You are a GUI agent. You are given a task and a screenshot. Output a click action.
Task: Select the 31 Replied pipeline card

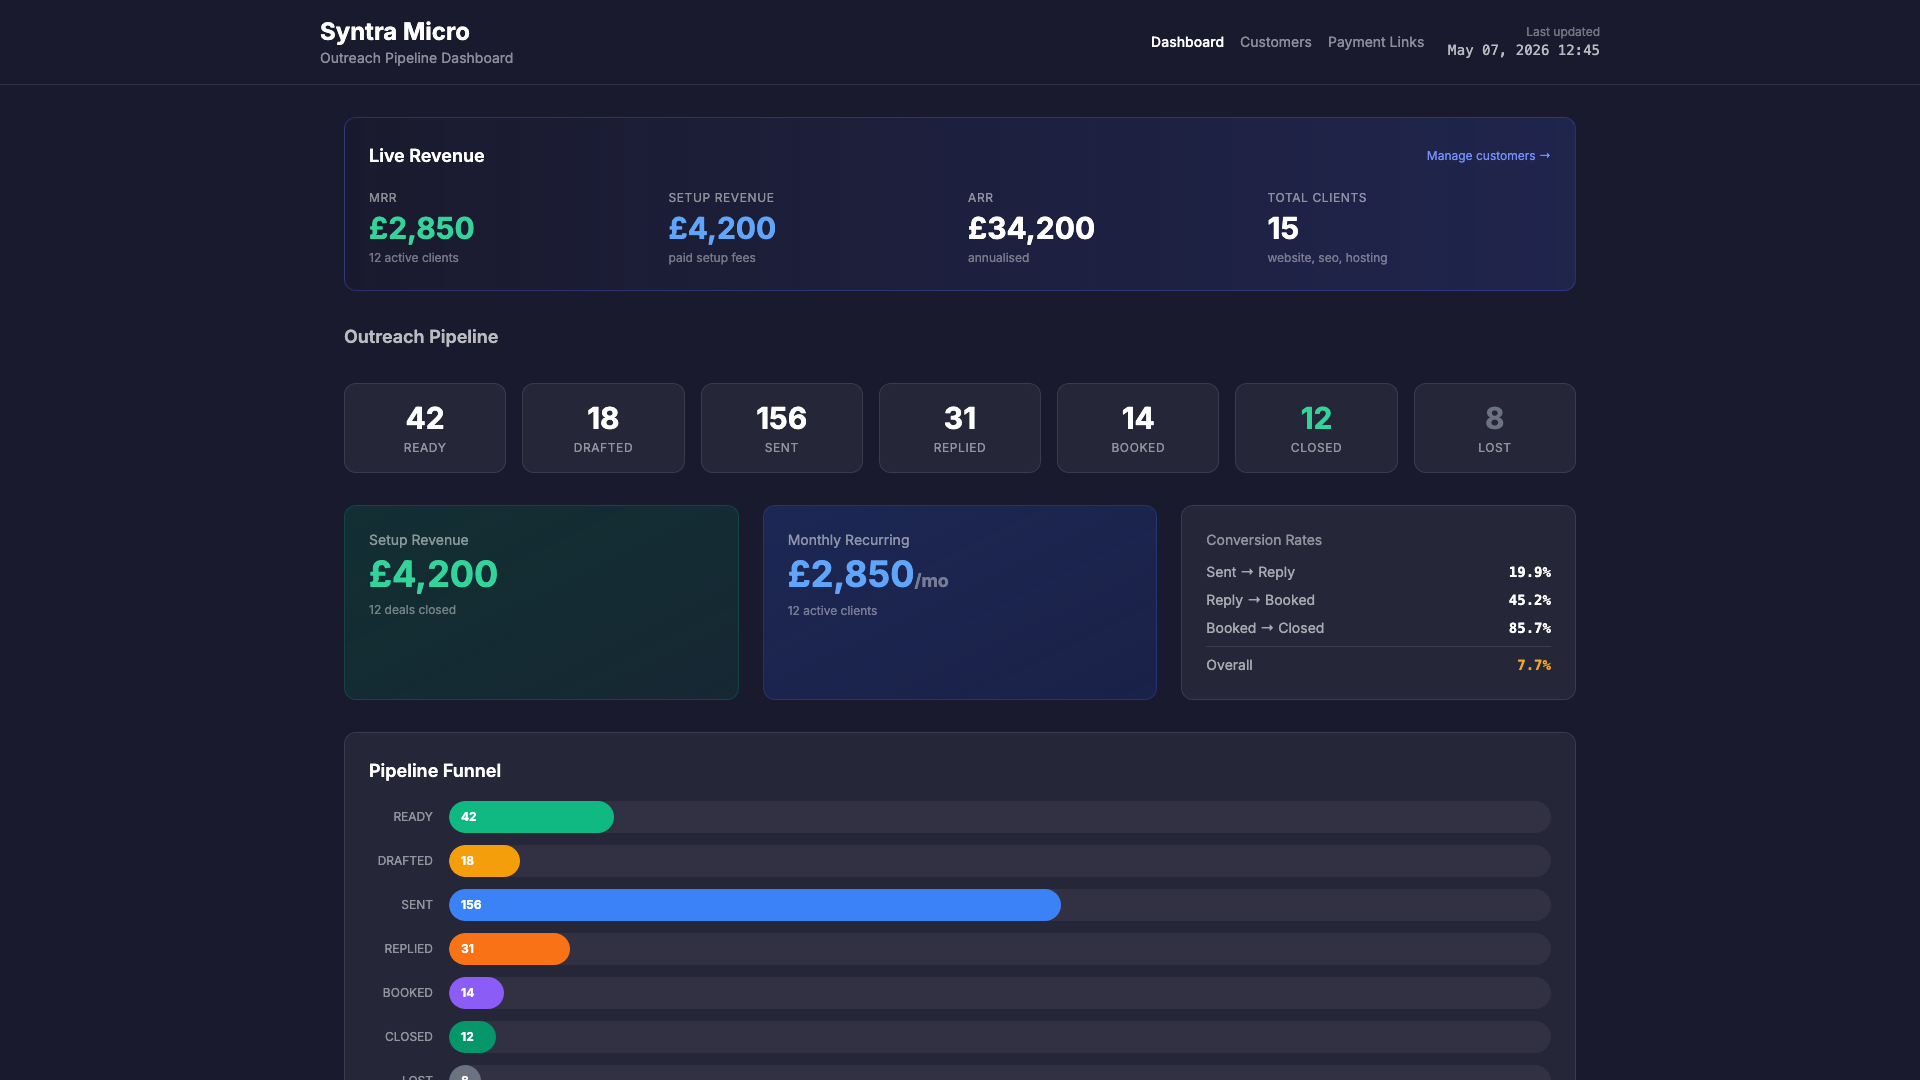[x=959, y=428]
